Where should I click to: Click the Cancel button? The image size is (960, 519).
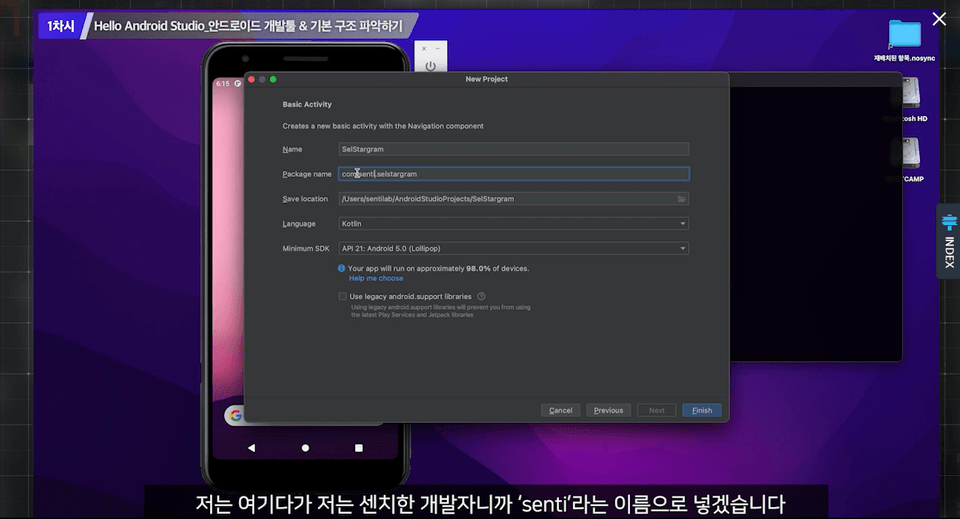[x=560, y=410]
